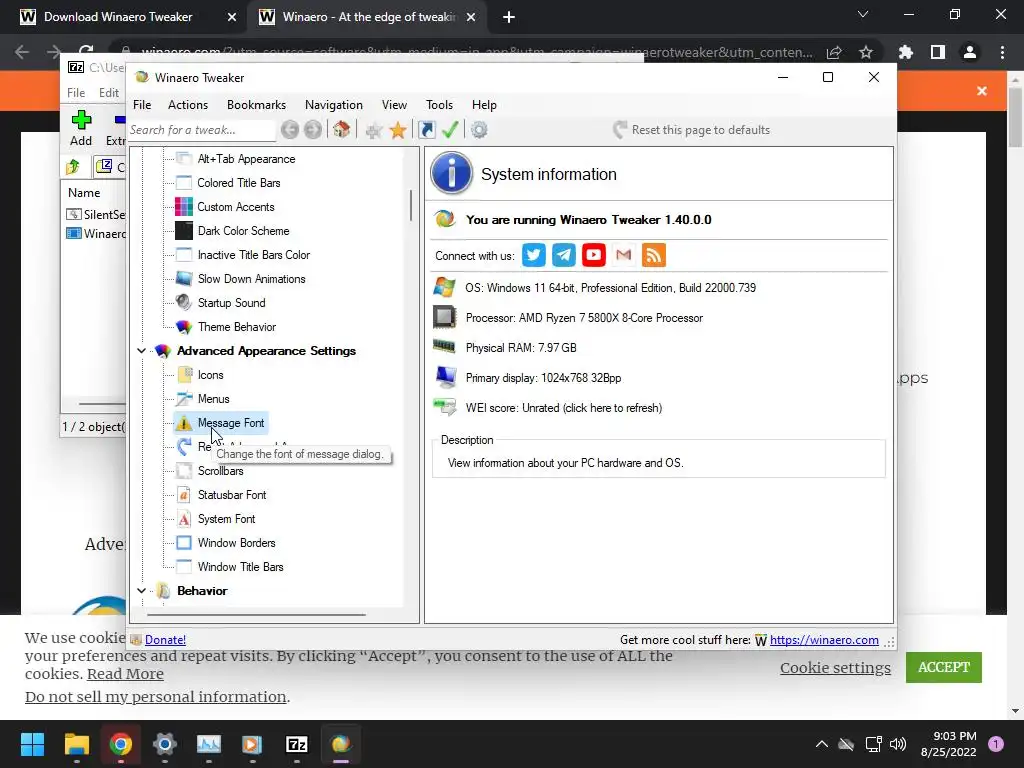Collapse Advanced Appearance Settings group

[x=141, y=351]
